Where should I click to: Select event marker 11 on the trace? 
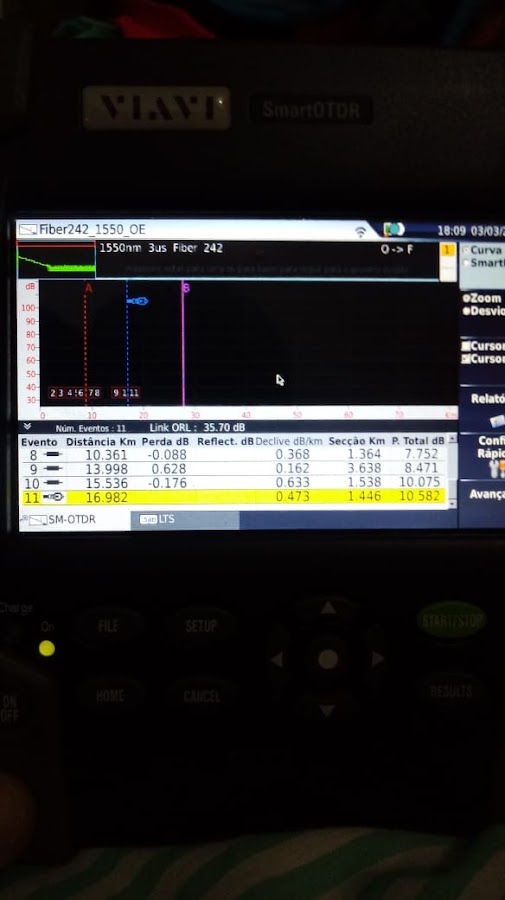pos(134,393)
